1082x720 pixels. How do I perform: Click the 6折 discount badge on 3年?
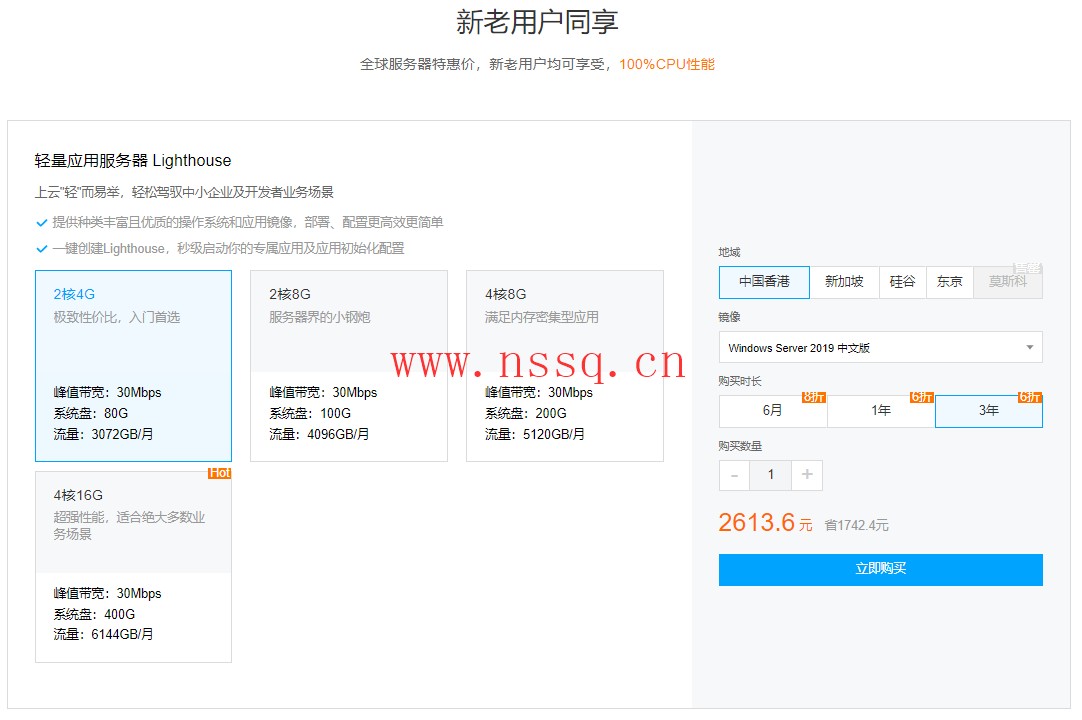click(x=1030, y=397)
